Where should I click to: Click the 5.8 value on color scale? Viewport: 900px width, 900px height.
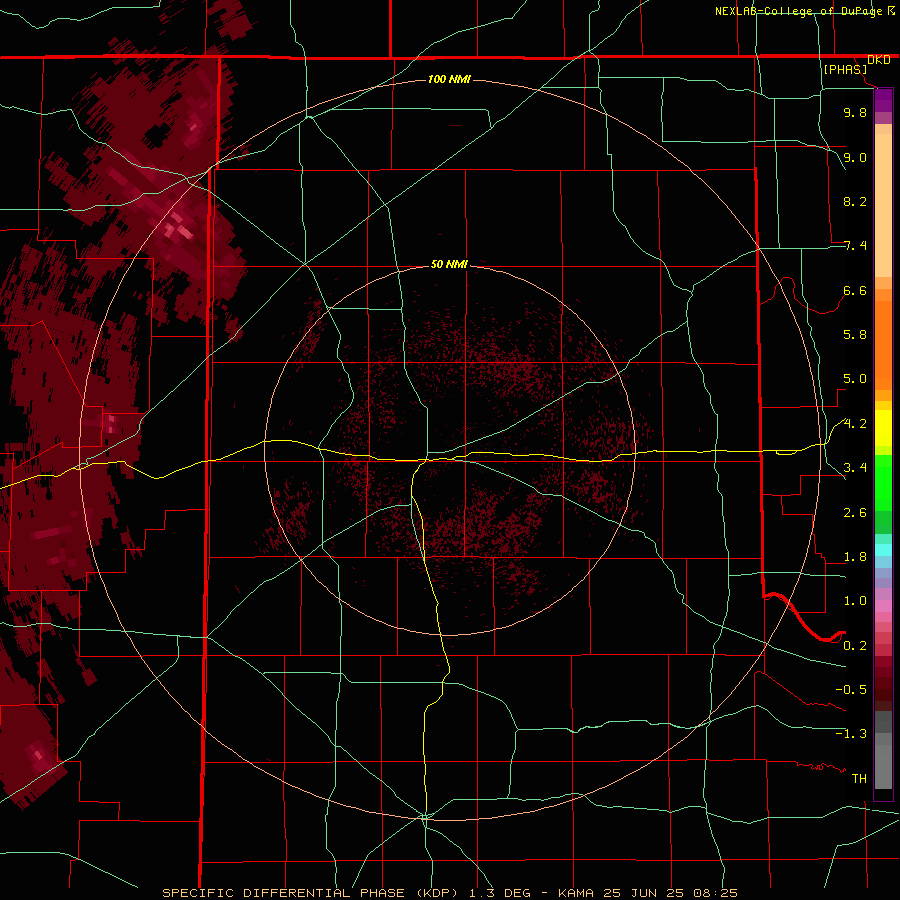point(855,335)
